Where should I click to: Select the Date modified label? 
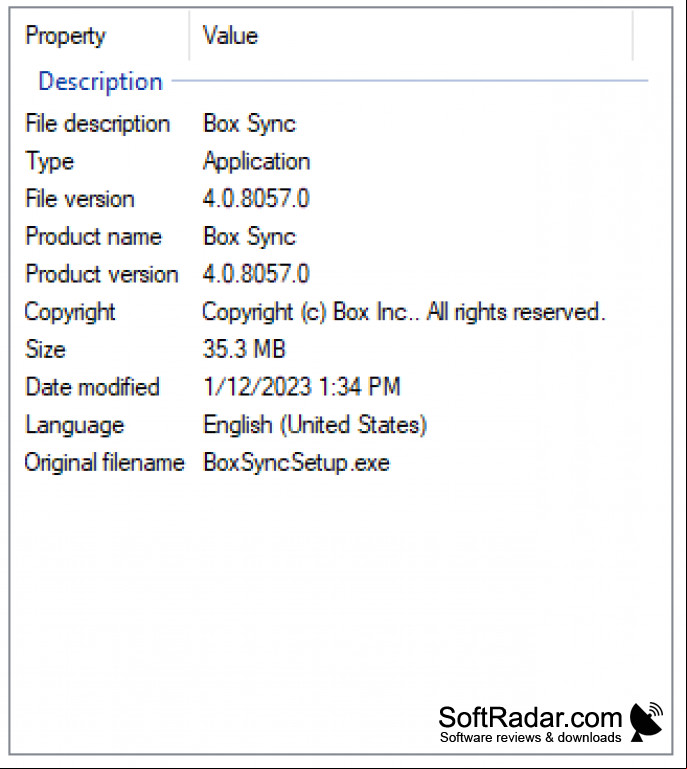pos(93,387)
